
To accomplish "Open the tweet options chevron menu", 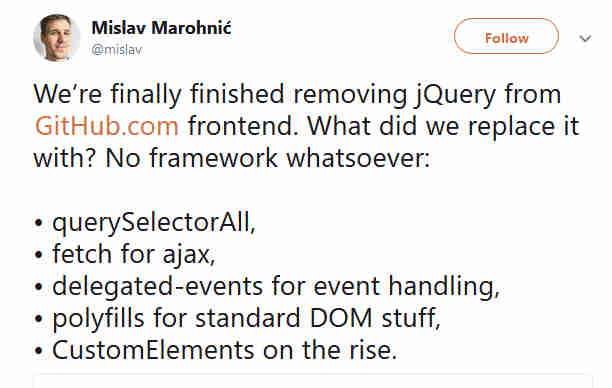I will click(x=585, y=38).
